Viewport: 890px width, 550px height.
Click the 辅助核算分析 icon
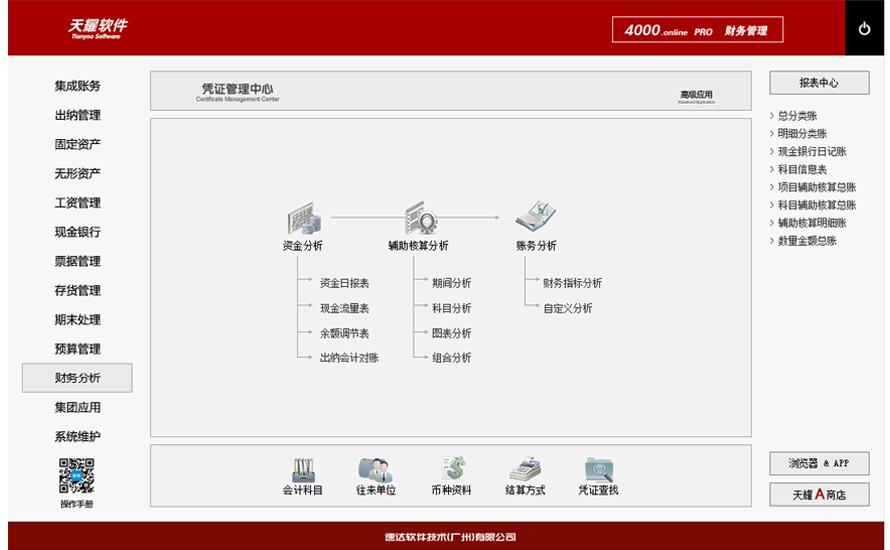[x=419, y=219]
